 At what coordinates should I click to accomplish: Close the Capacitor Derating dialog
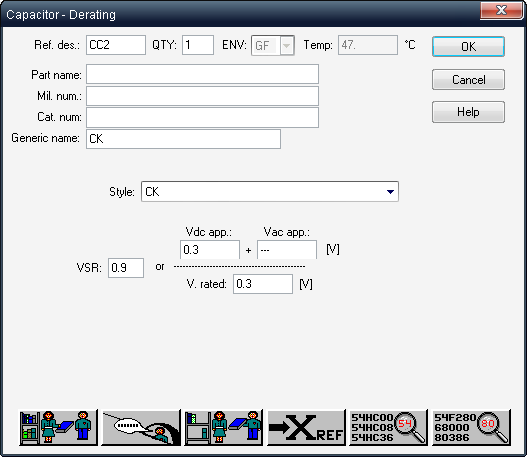(501, 10)
